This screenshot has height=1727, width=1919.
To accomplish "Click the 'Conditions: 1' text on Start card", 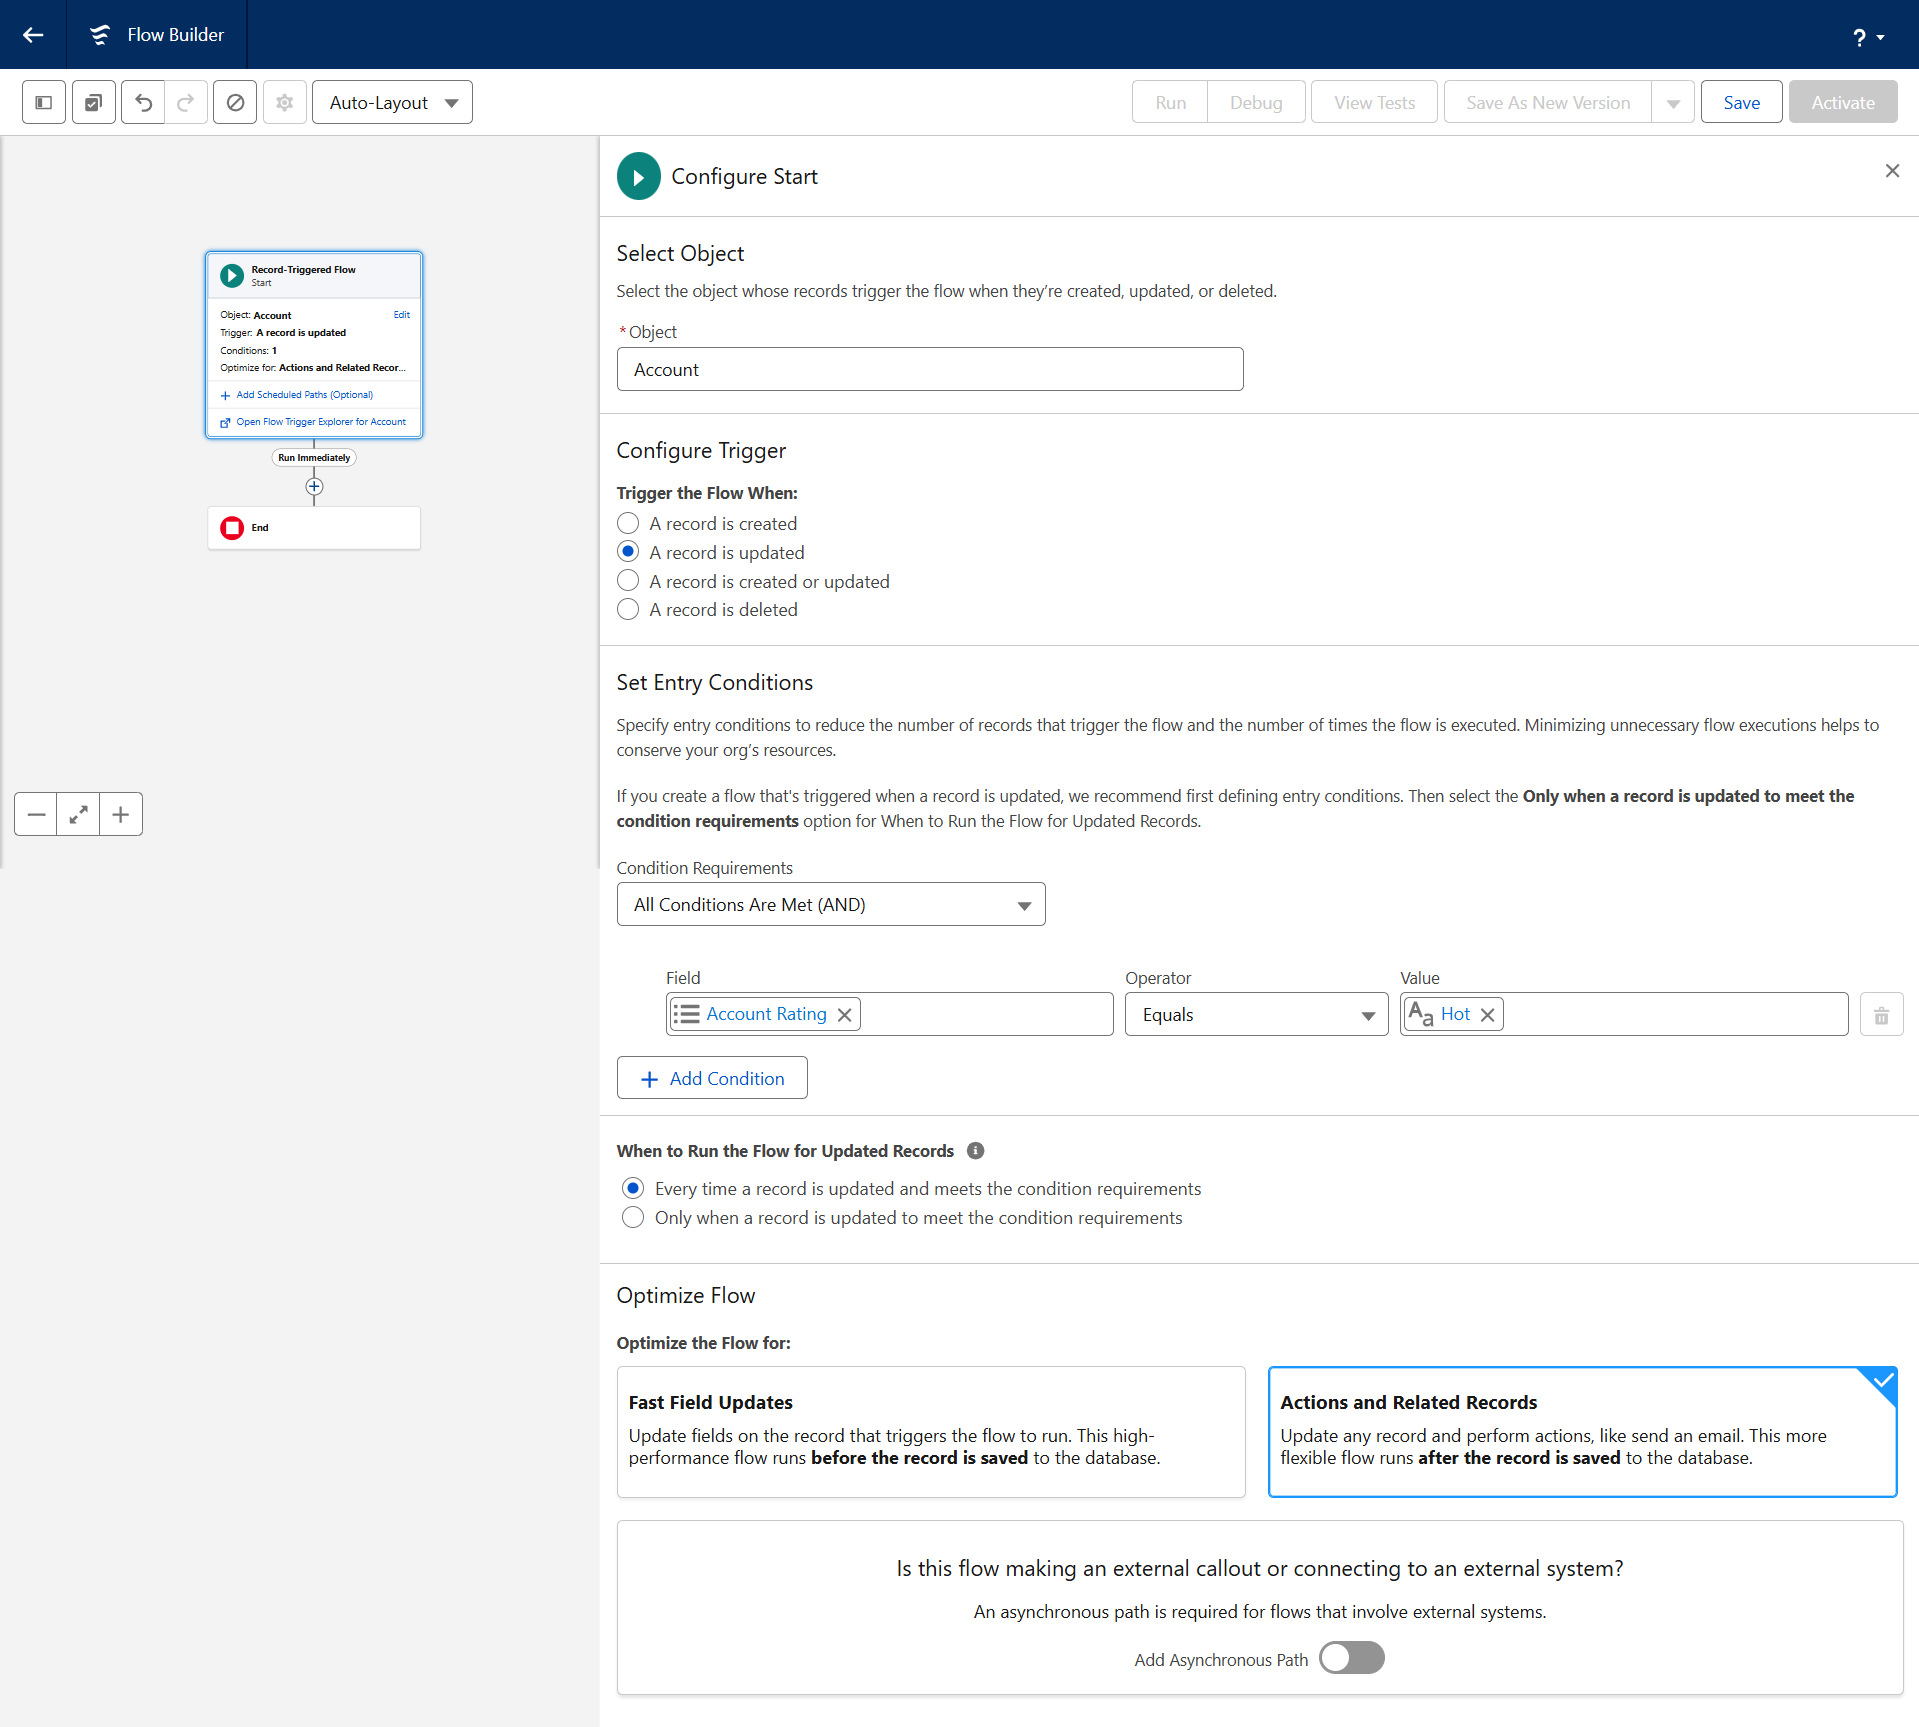I will (249, 351).
